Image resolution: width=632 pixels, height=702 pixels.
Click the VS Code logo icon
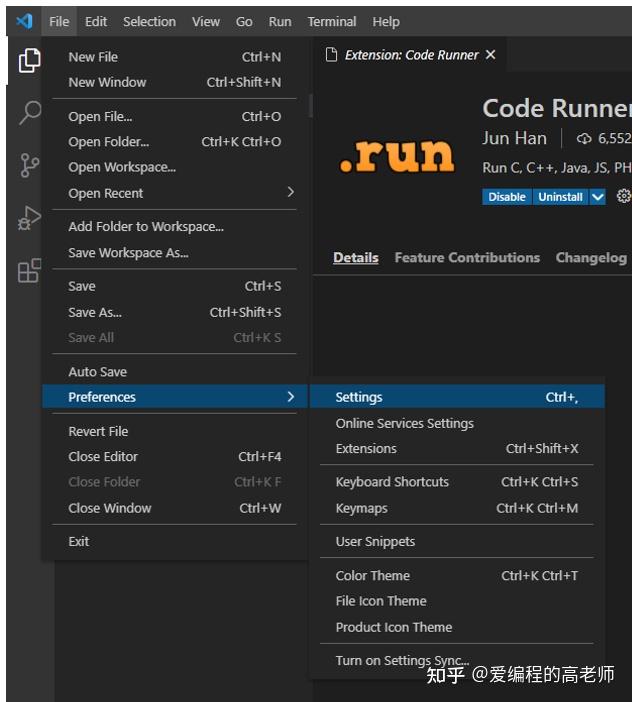click(24, 21)
